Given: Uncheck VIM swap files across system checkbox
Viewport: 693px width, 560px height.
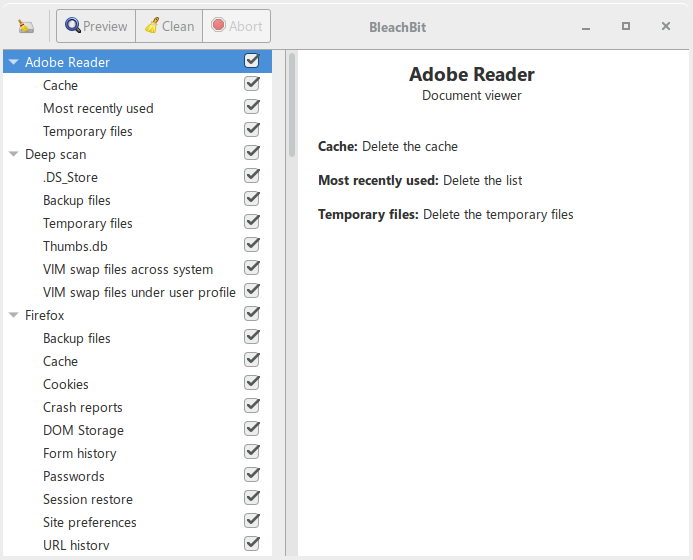Looking at the screenshot, I should click(251, 267).
